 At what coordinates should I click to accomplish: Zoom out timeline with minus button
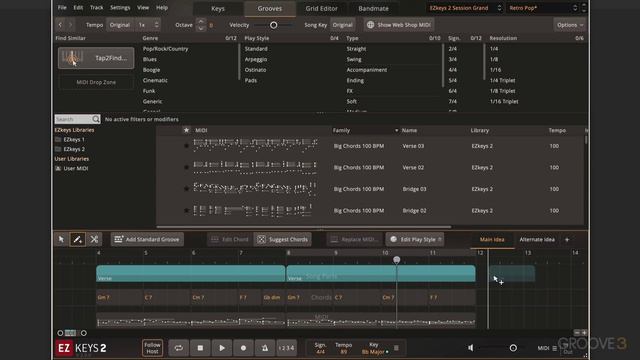point(577,333)
